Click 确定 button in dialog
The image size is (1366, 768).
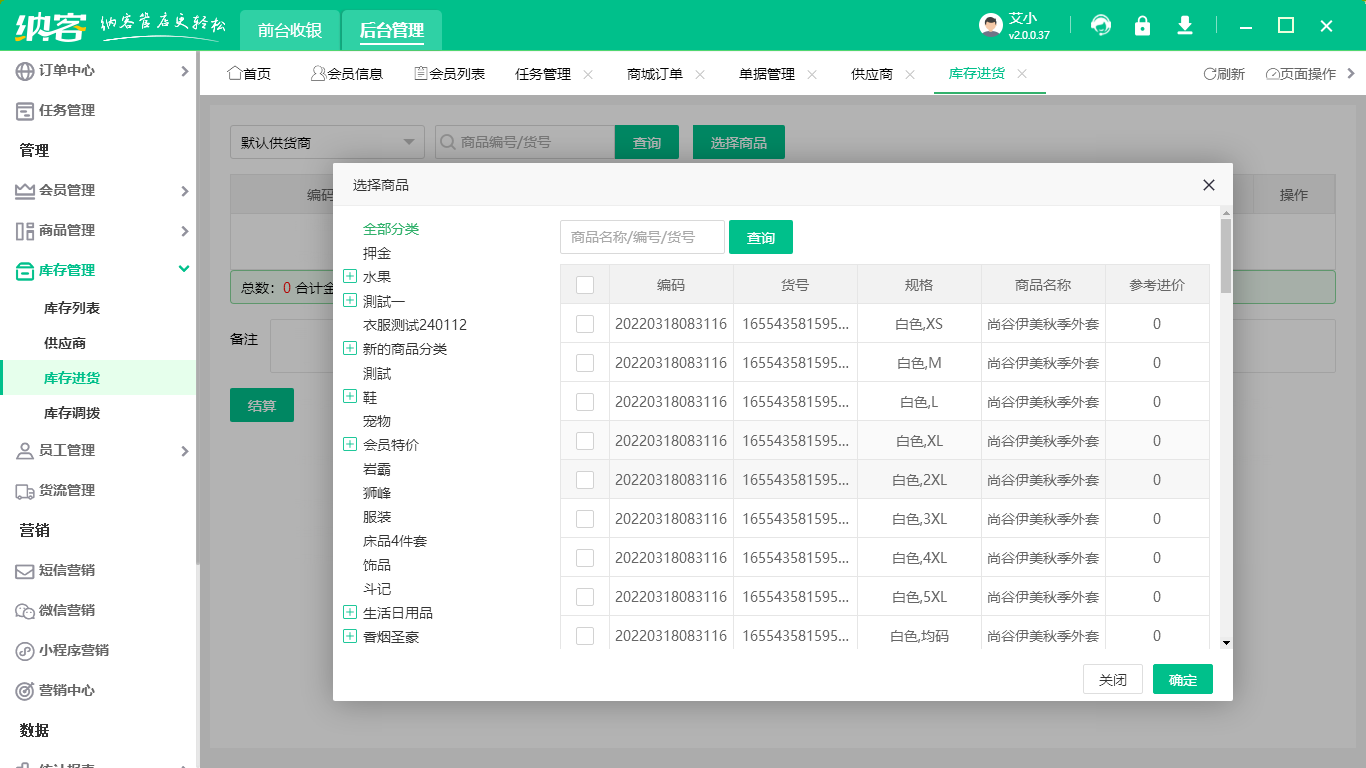(x=1183, y=680)
